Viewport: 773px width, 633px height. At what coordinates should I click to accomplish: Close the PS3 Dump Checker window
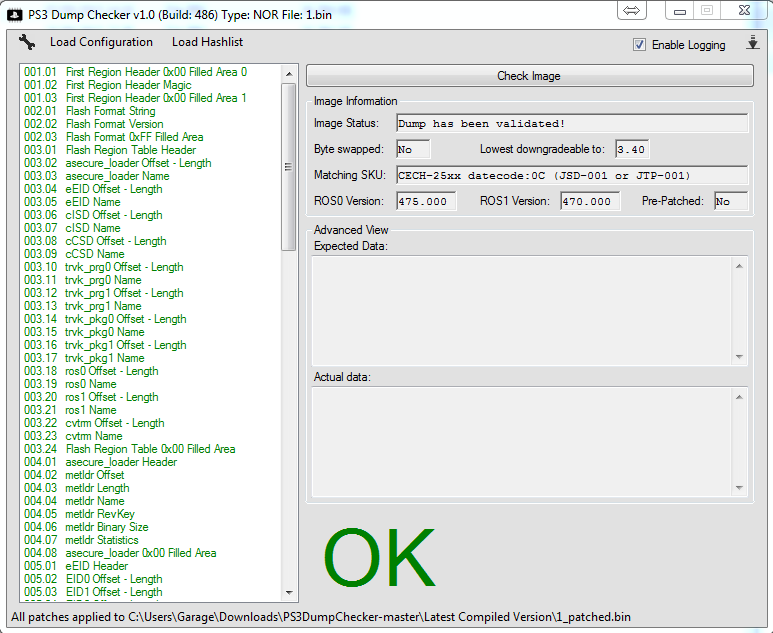(744, 10)
